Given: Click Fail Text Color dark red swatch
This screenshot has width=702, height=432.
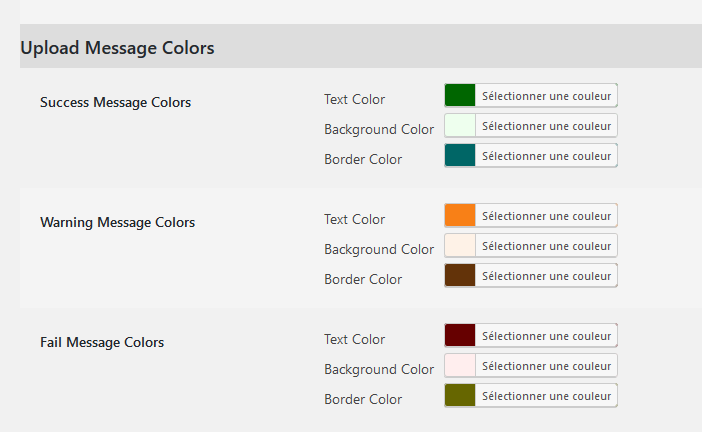Looking at the screenshot, I should (460, 335).
